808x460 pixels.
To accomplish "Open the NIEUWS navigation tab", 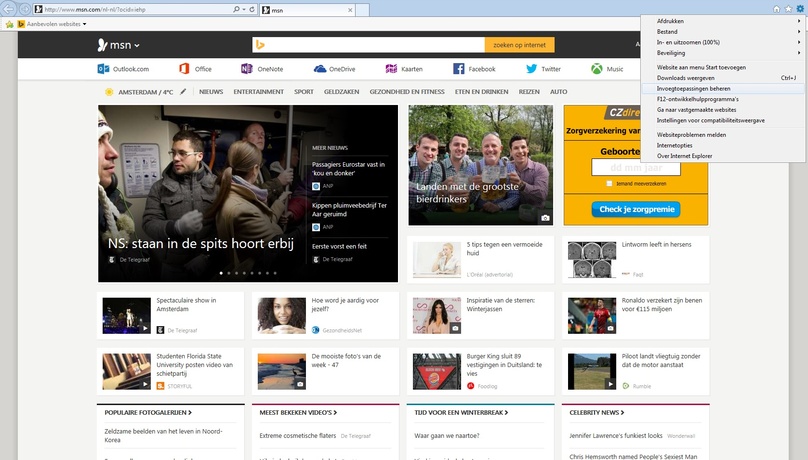I will pos(211,92).
